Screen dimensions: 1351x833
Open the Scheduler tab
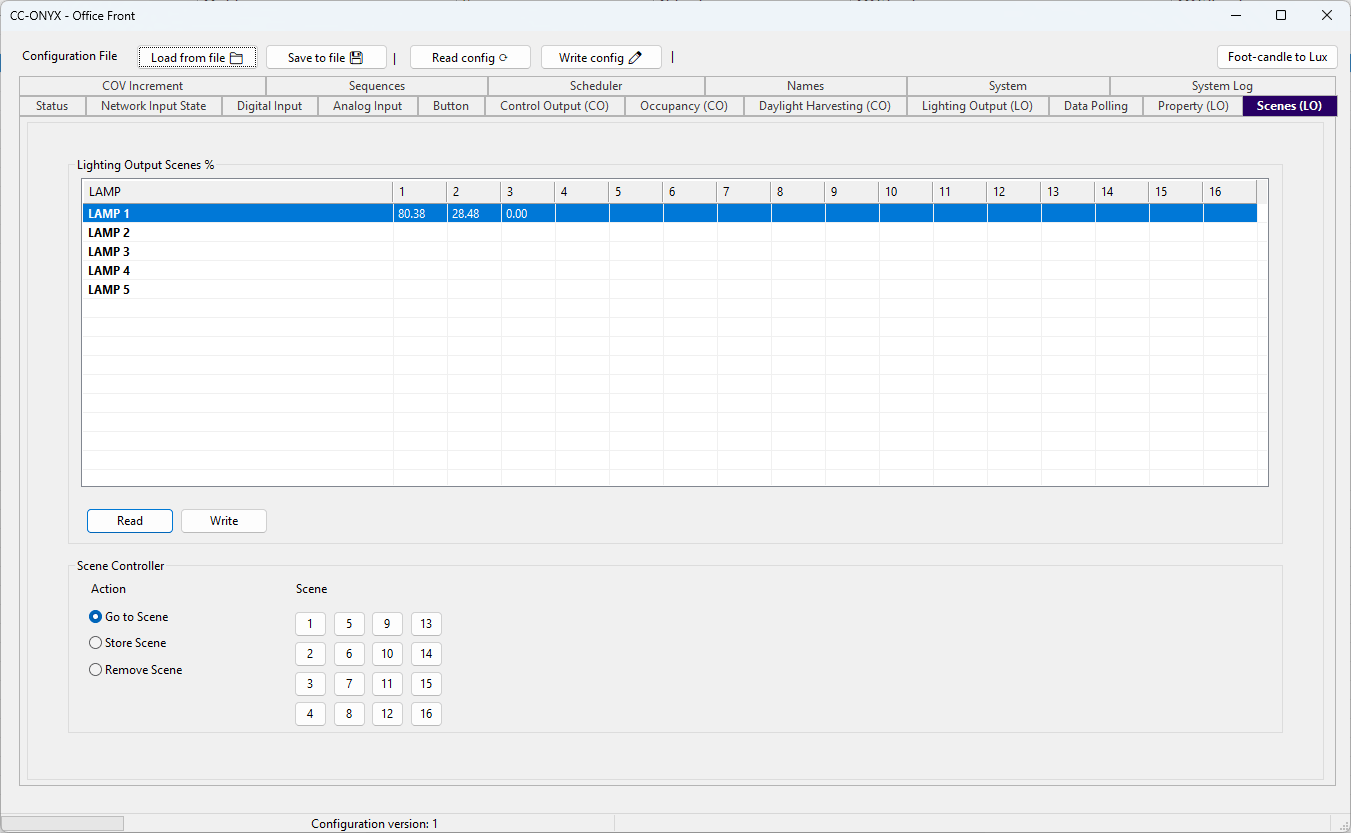click(x=597, y=86)
